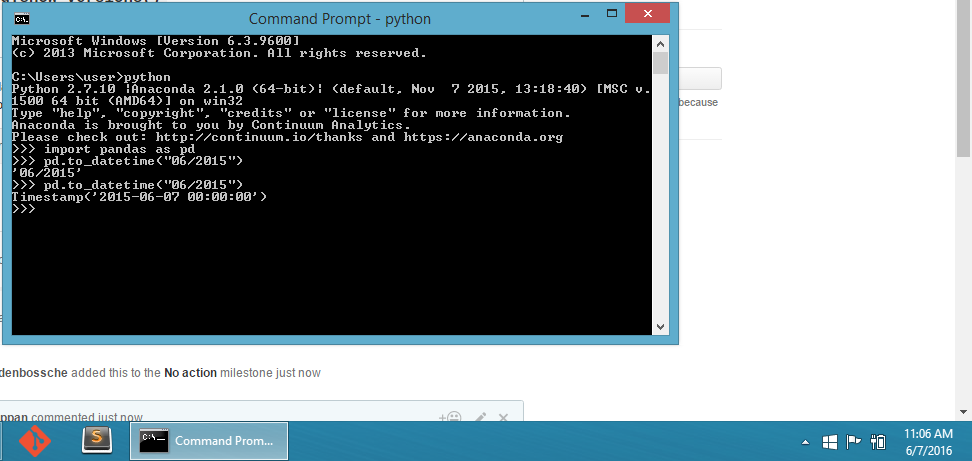Click the Microsoft Windows version line
Viewport: 972px width, 461px height.
tap(156, 41)
